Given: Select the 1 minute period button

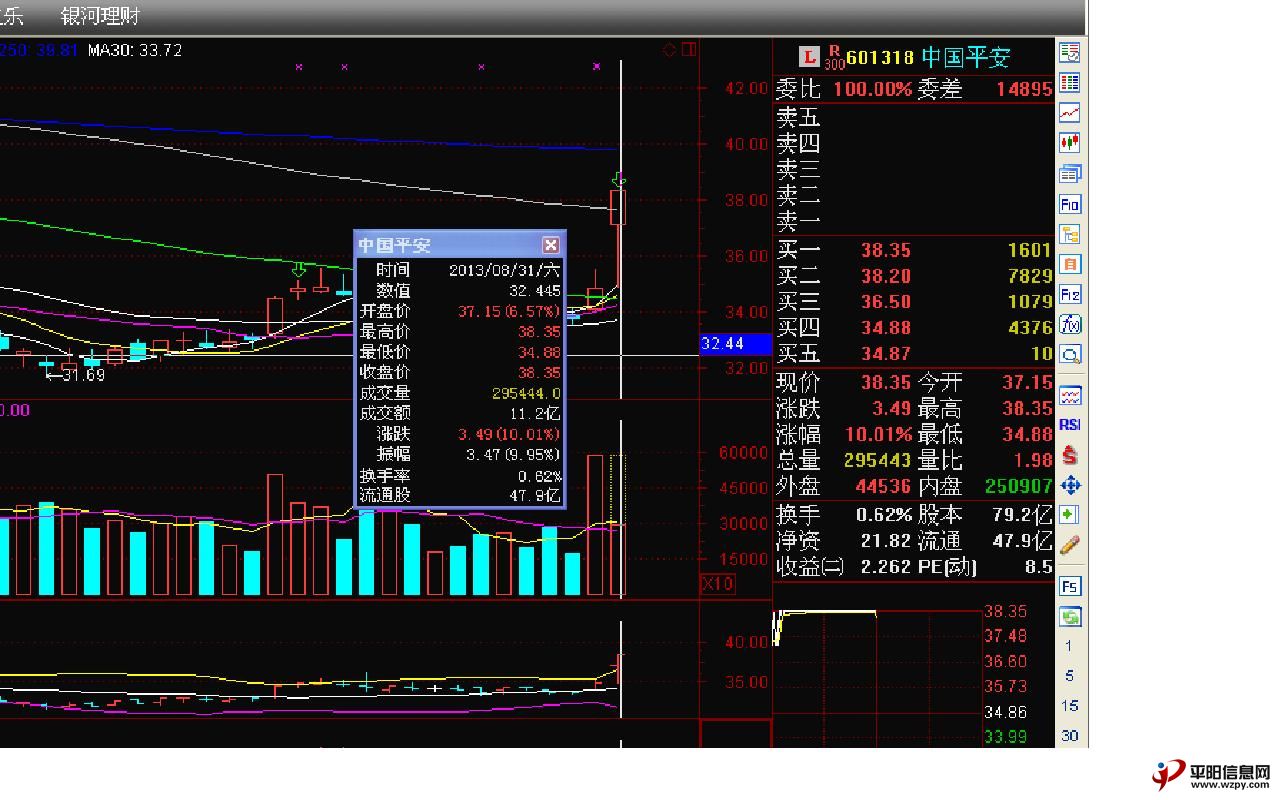Looking at the screenshot, I should pos(1069,646).
